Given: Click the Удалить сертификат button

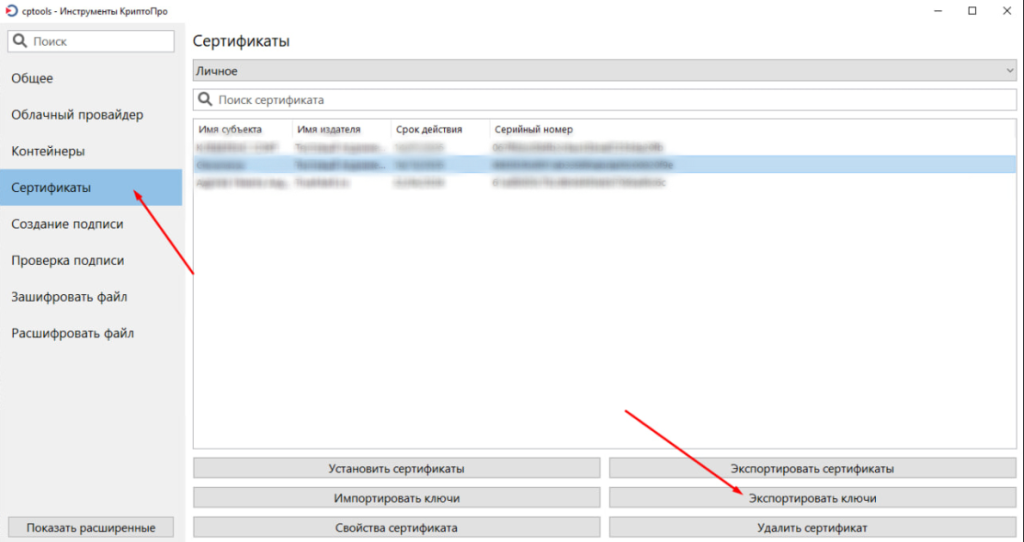Looking at the screenshot, I should (x=812, y=527).
